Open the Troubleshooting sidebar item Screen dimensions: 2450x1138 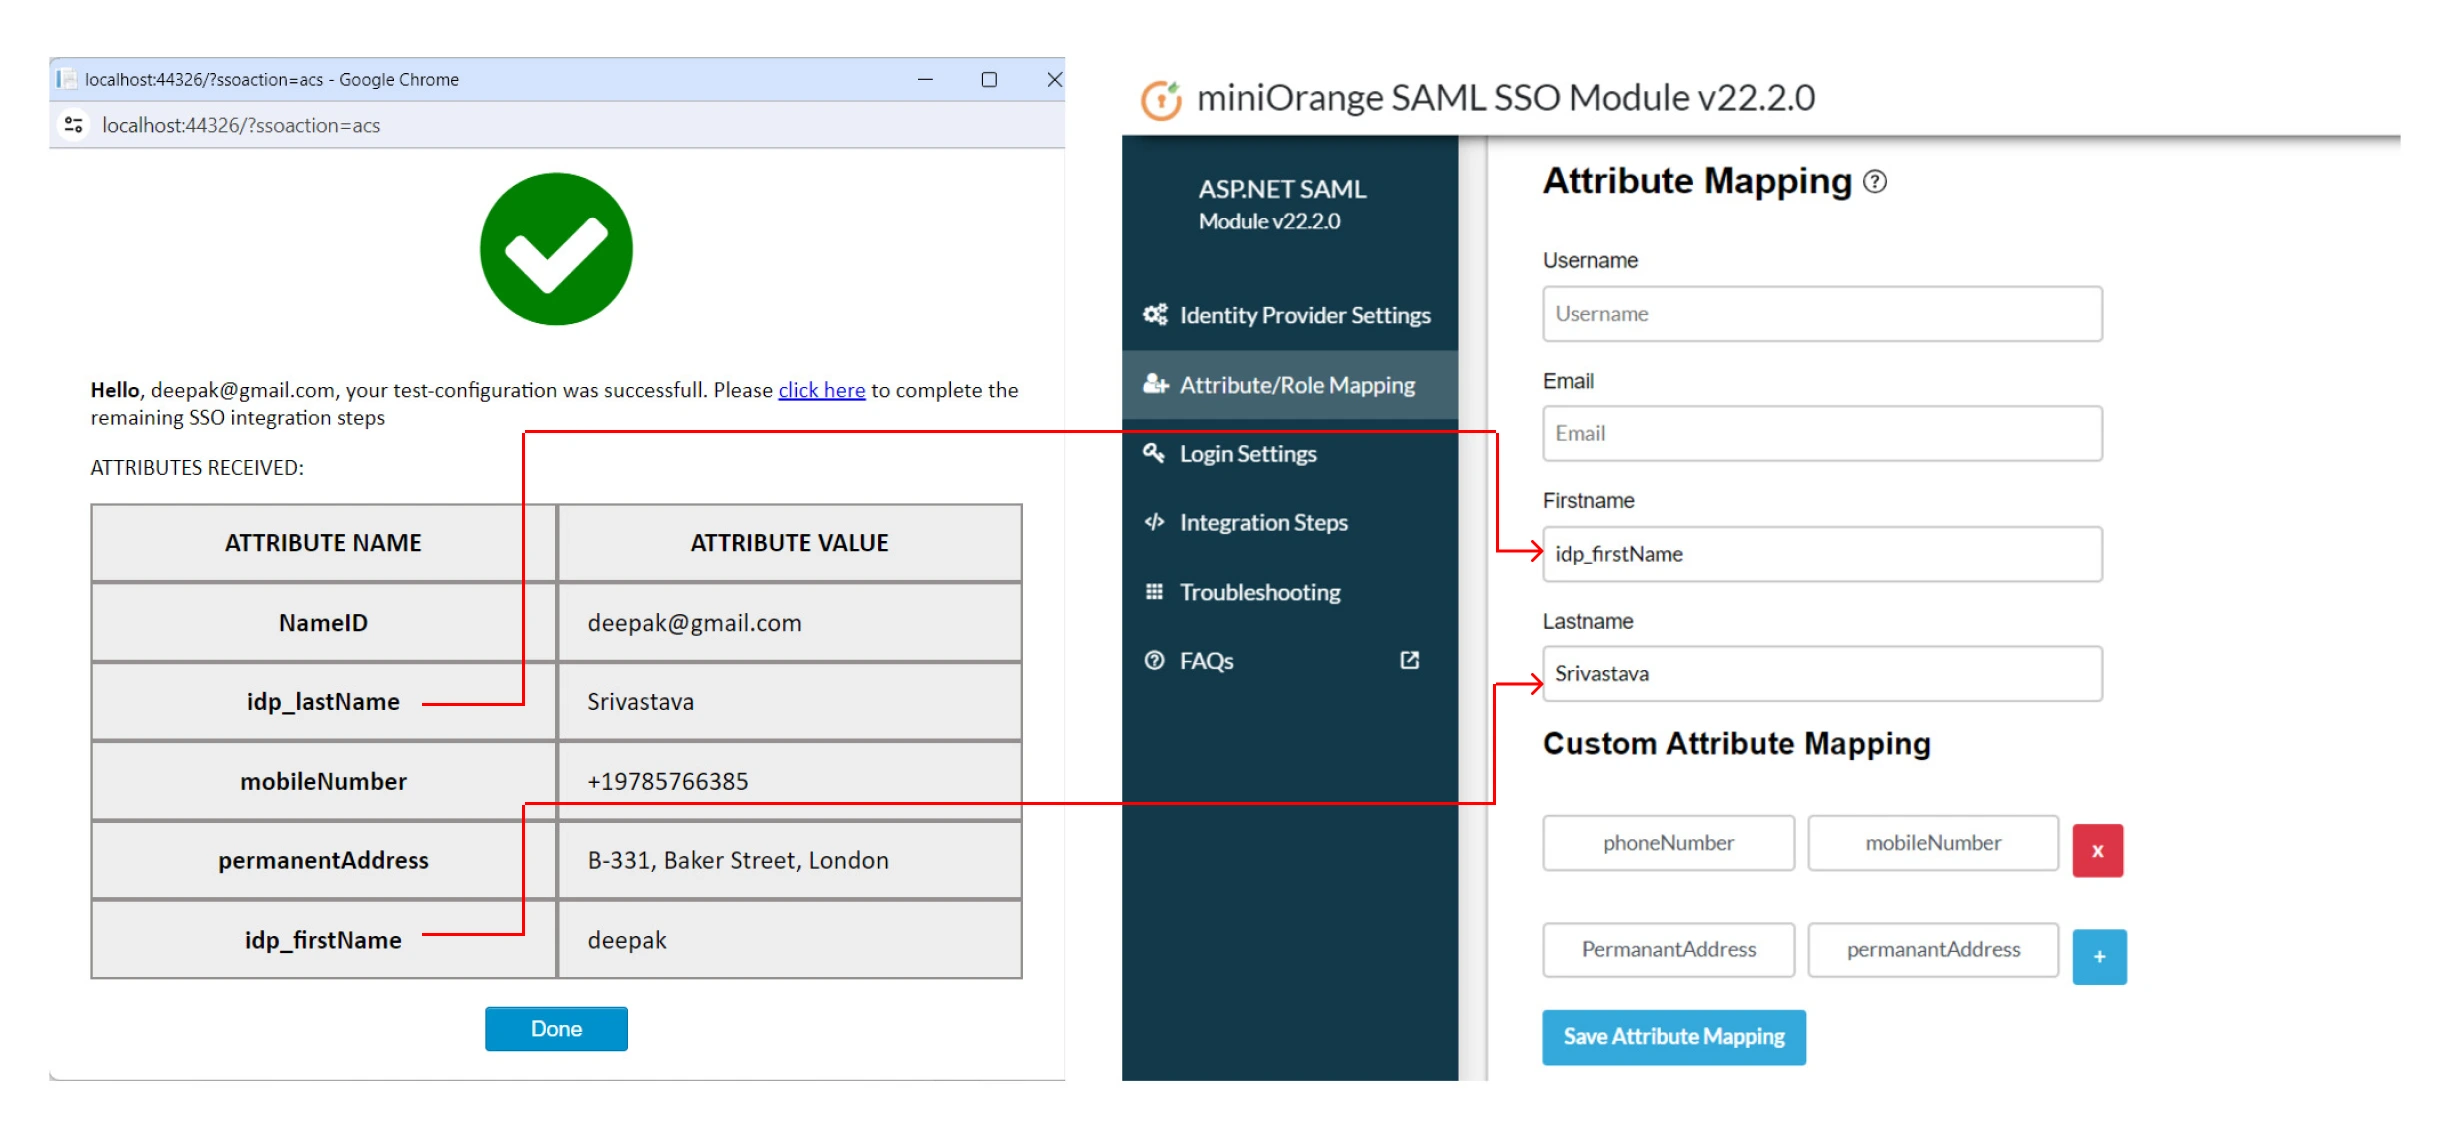coord(1290,592)
